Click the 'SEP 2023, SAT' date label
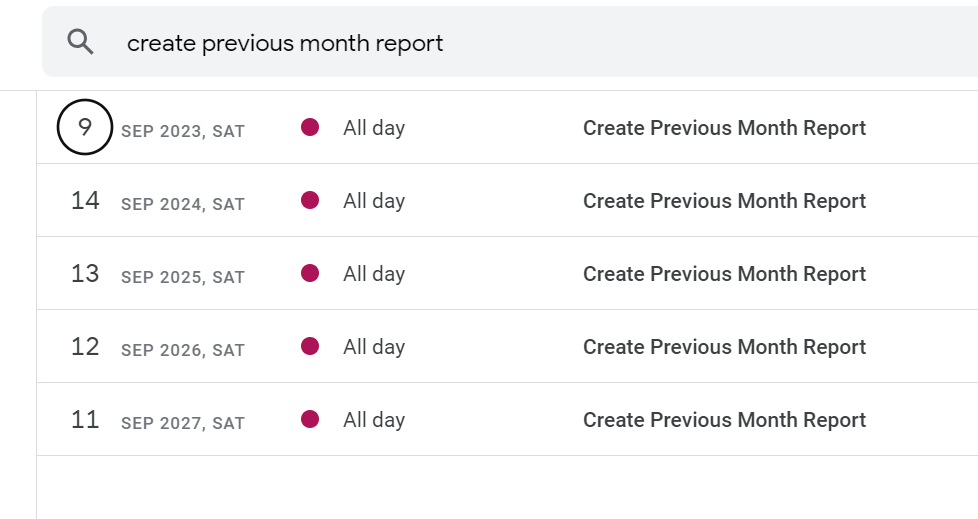The width and height of the screenshot is (978, 519). coord(182,131)
